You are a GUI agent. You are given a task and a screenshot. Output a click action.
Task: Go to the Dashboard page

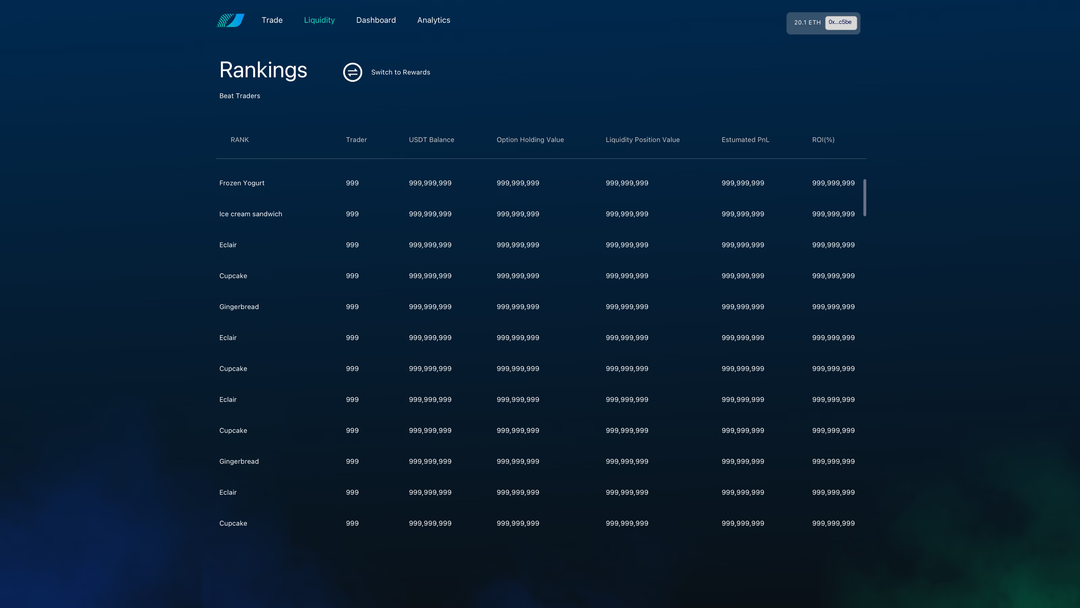tap(376, 20)
